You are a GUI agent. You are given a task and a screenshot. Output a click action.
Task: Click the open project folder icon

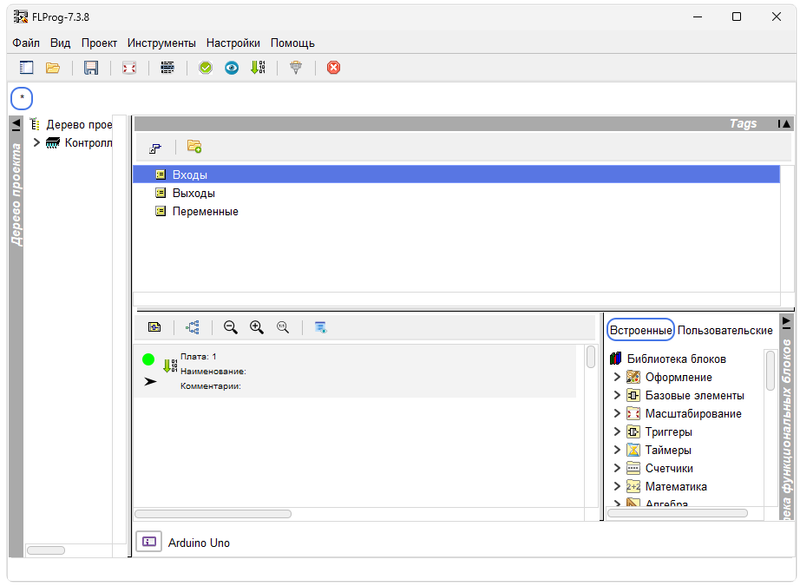click(x=53, y=68)
